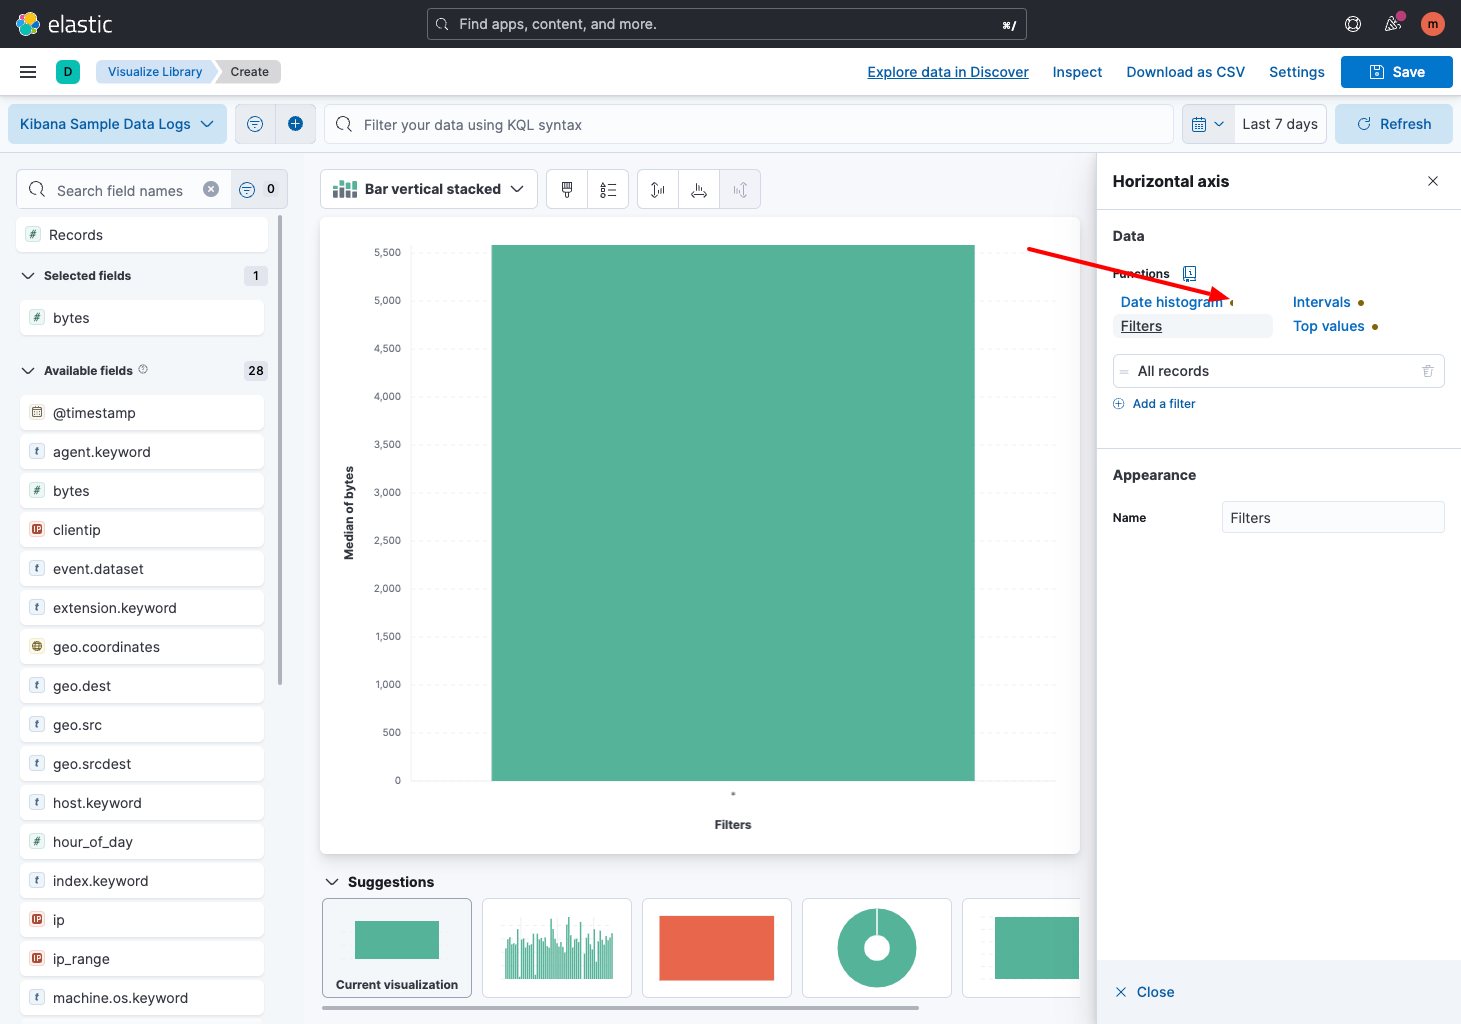1461x1024 pixels.
Task: Select the donut chart suggestion thumbnail
Action: (877, 948)
